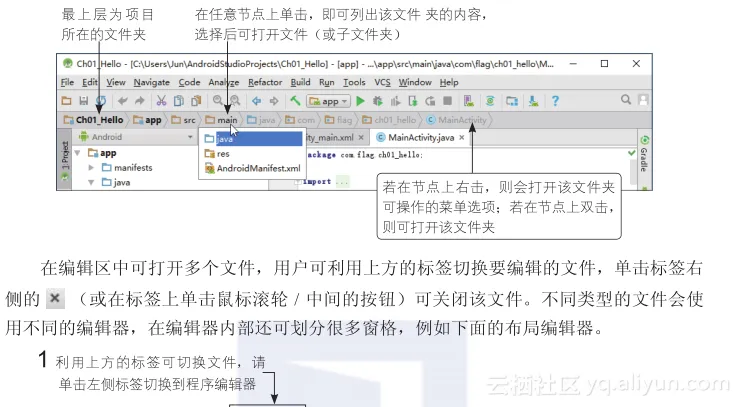Click the Forward navigation arrow
Image resolution: width=741 pixels, height=407 pixels.
point(274,101)
